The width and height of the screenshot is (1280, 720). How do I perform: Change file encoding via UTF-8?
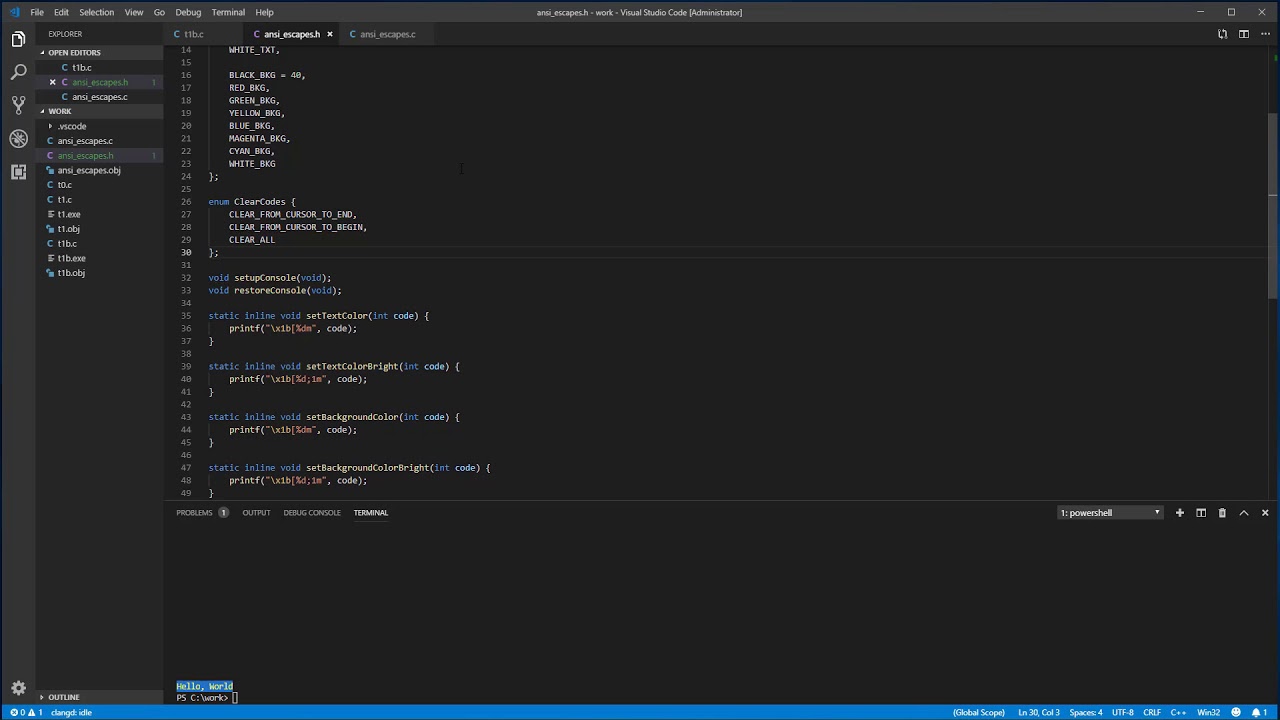coord(1122,712)
